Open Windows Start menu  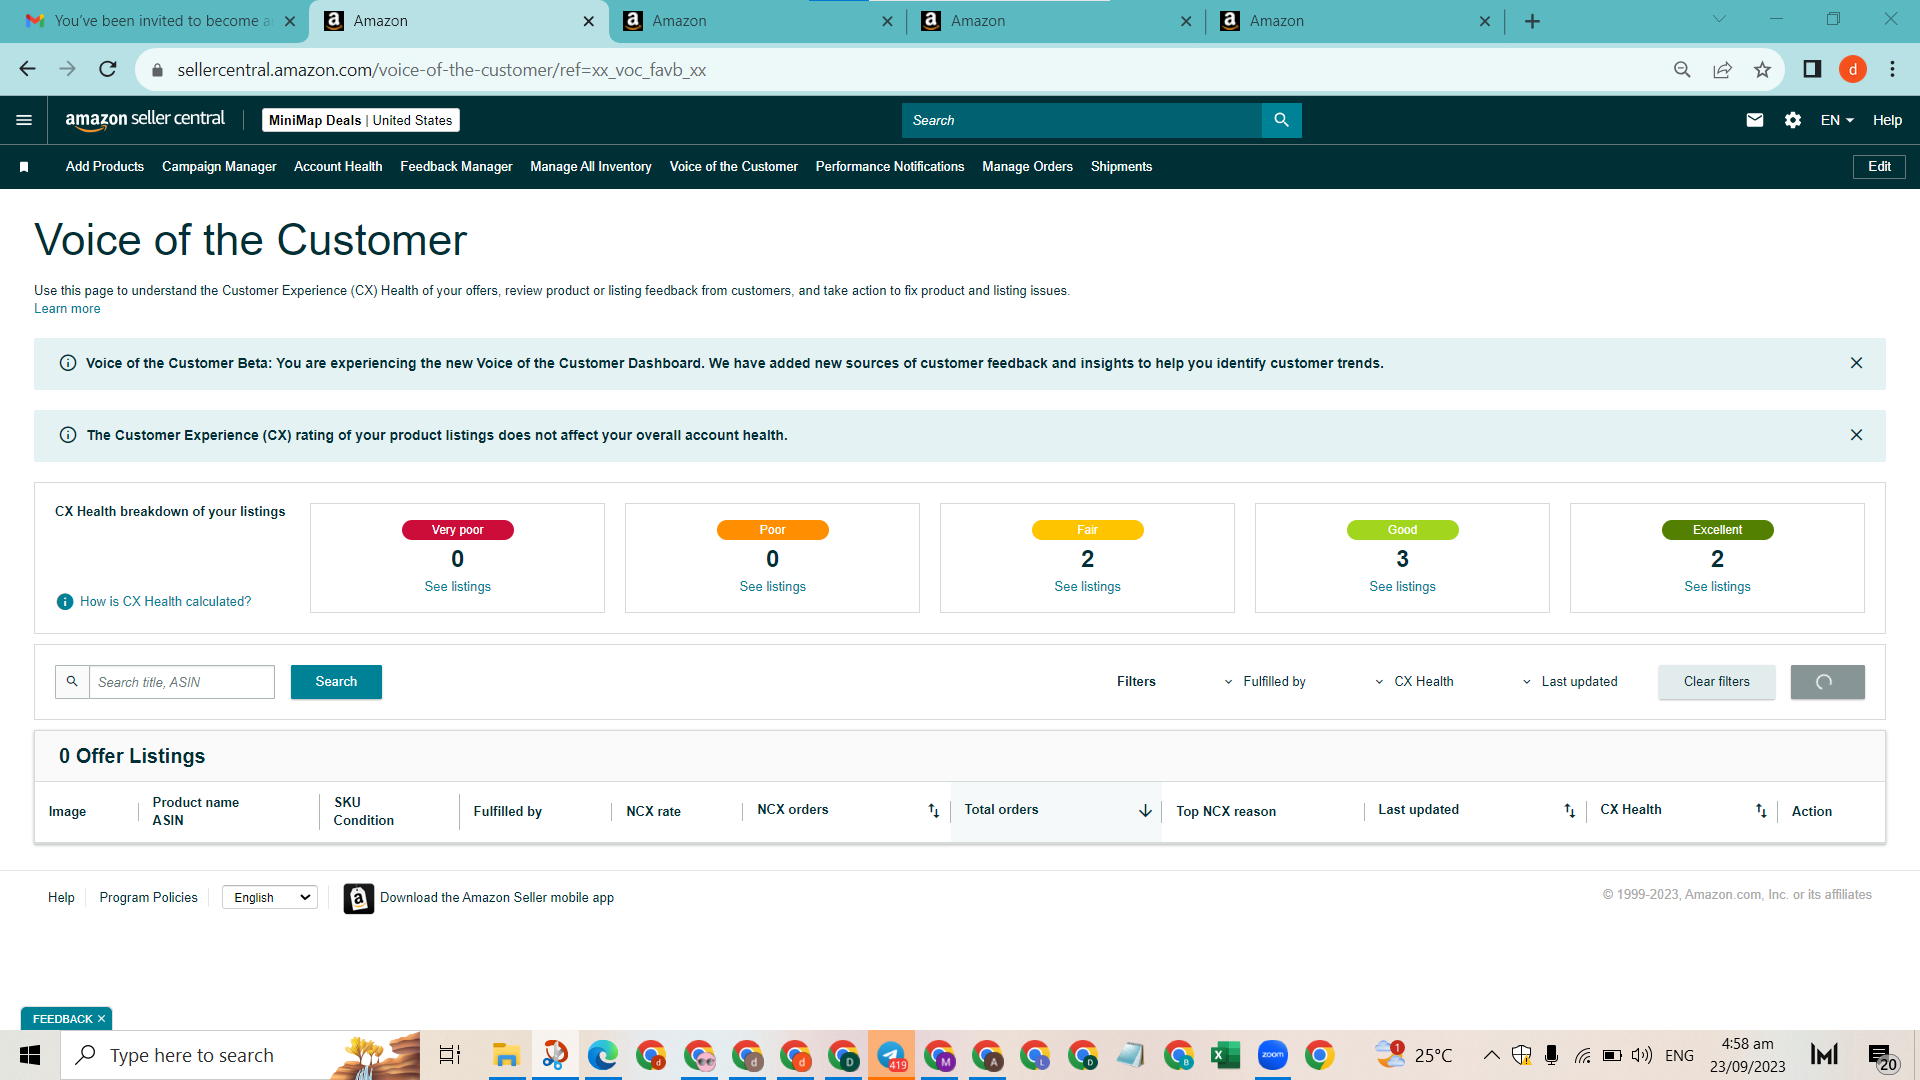pyautogui.click(x=30, y=1055)
